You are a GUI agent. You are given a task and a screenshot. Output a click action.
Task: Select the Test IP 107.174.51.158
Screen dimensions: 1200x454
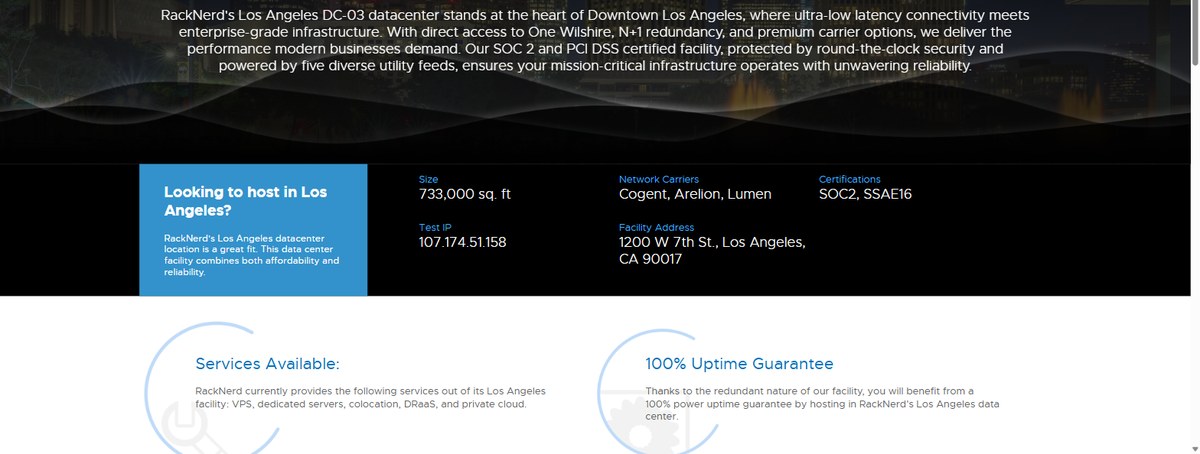pos(462,242)
